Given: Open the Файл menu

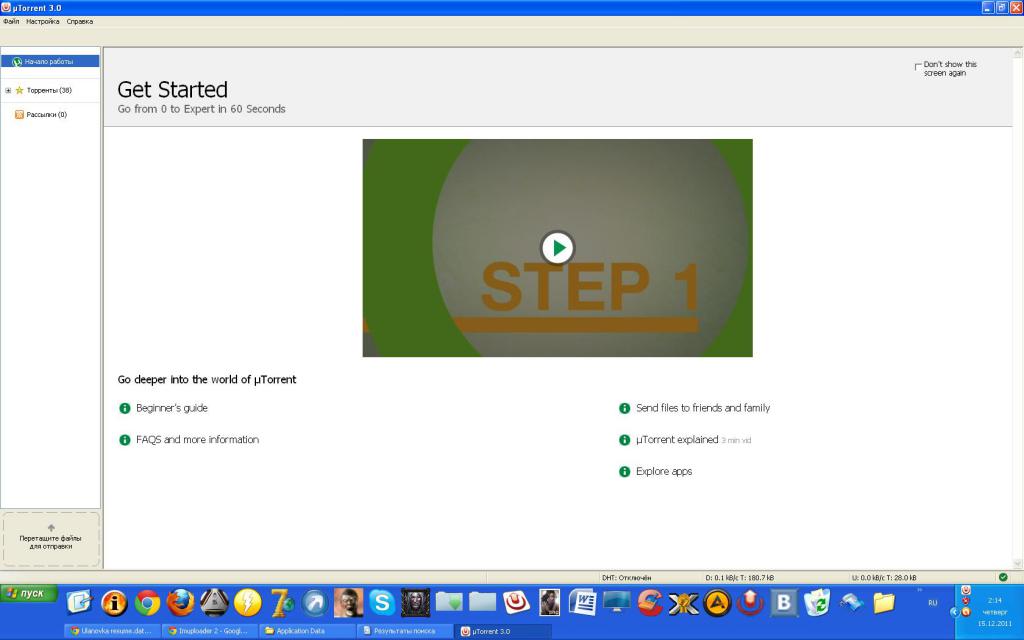Looking at the screenshot, I should [x=11, y=21].
